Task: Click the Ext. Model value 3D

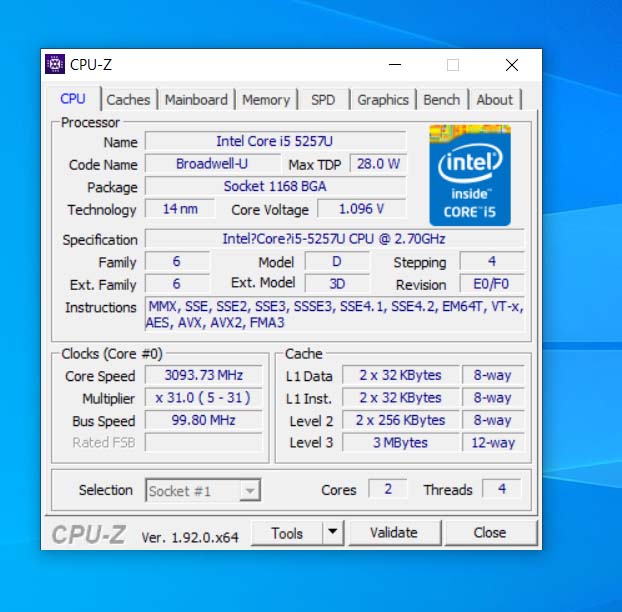Action: [337, 284]
